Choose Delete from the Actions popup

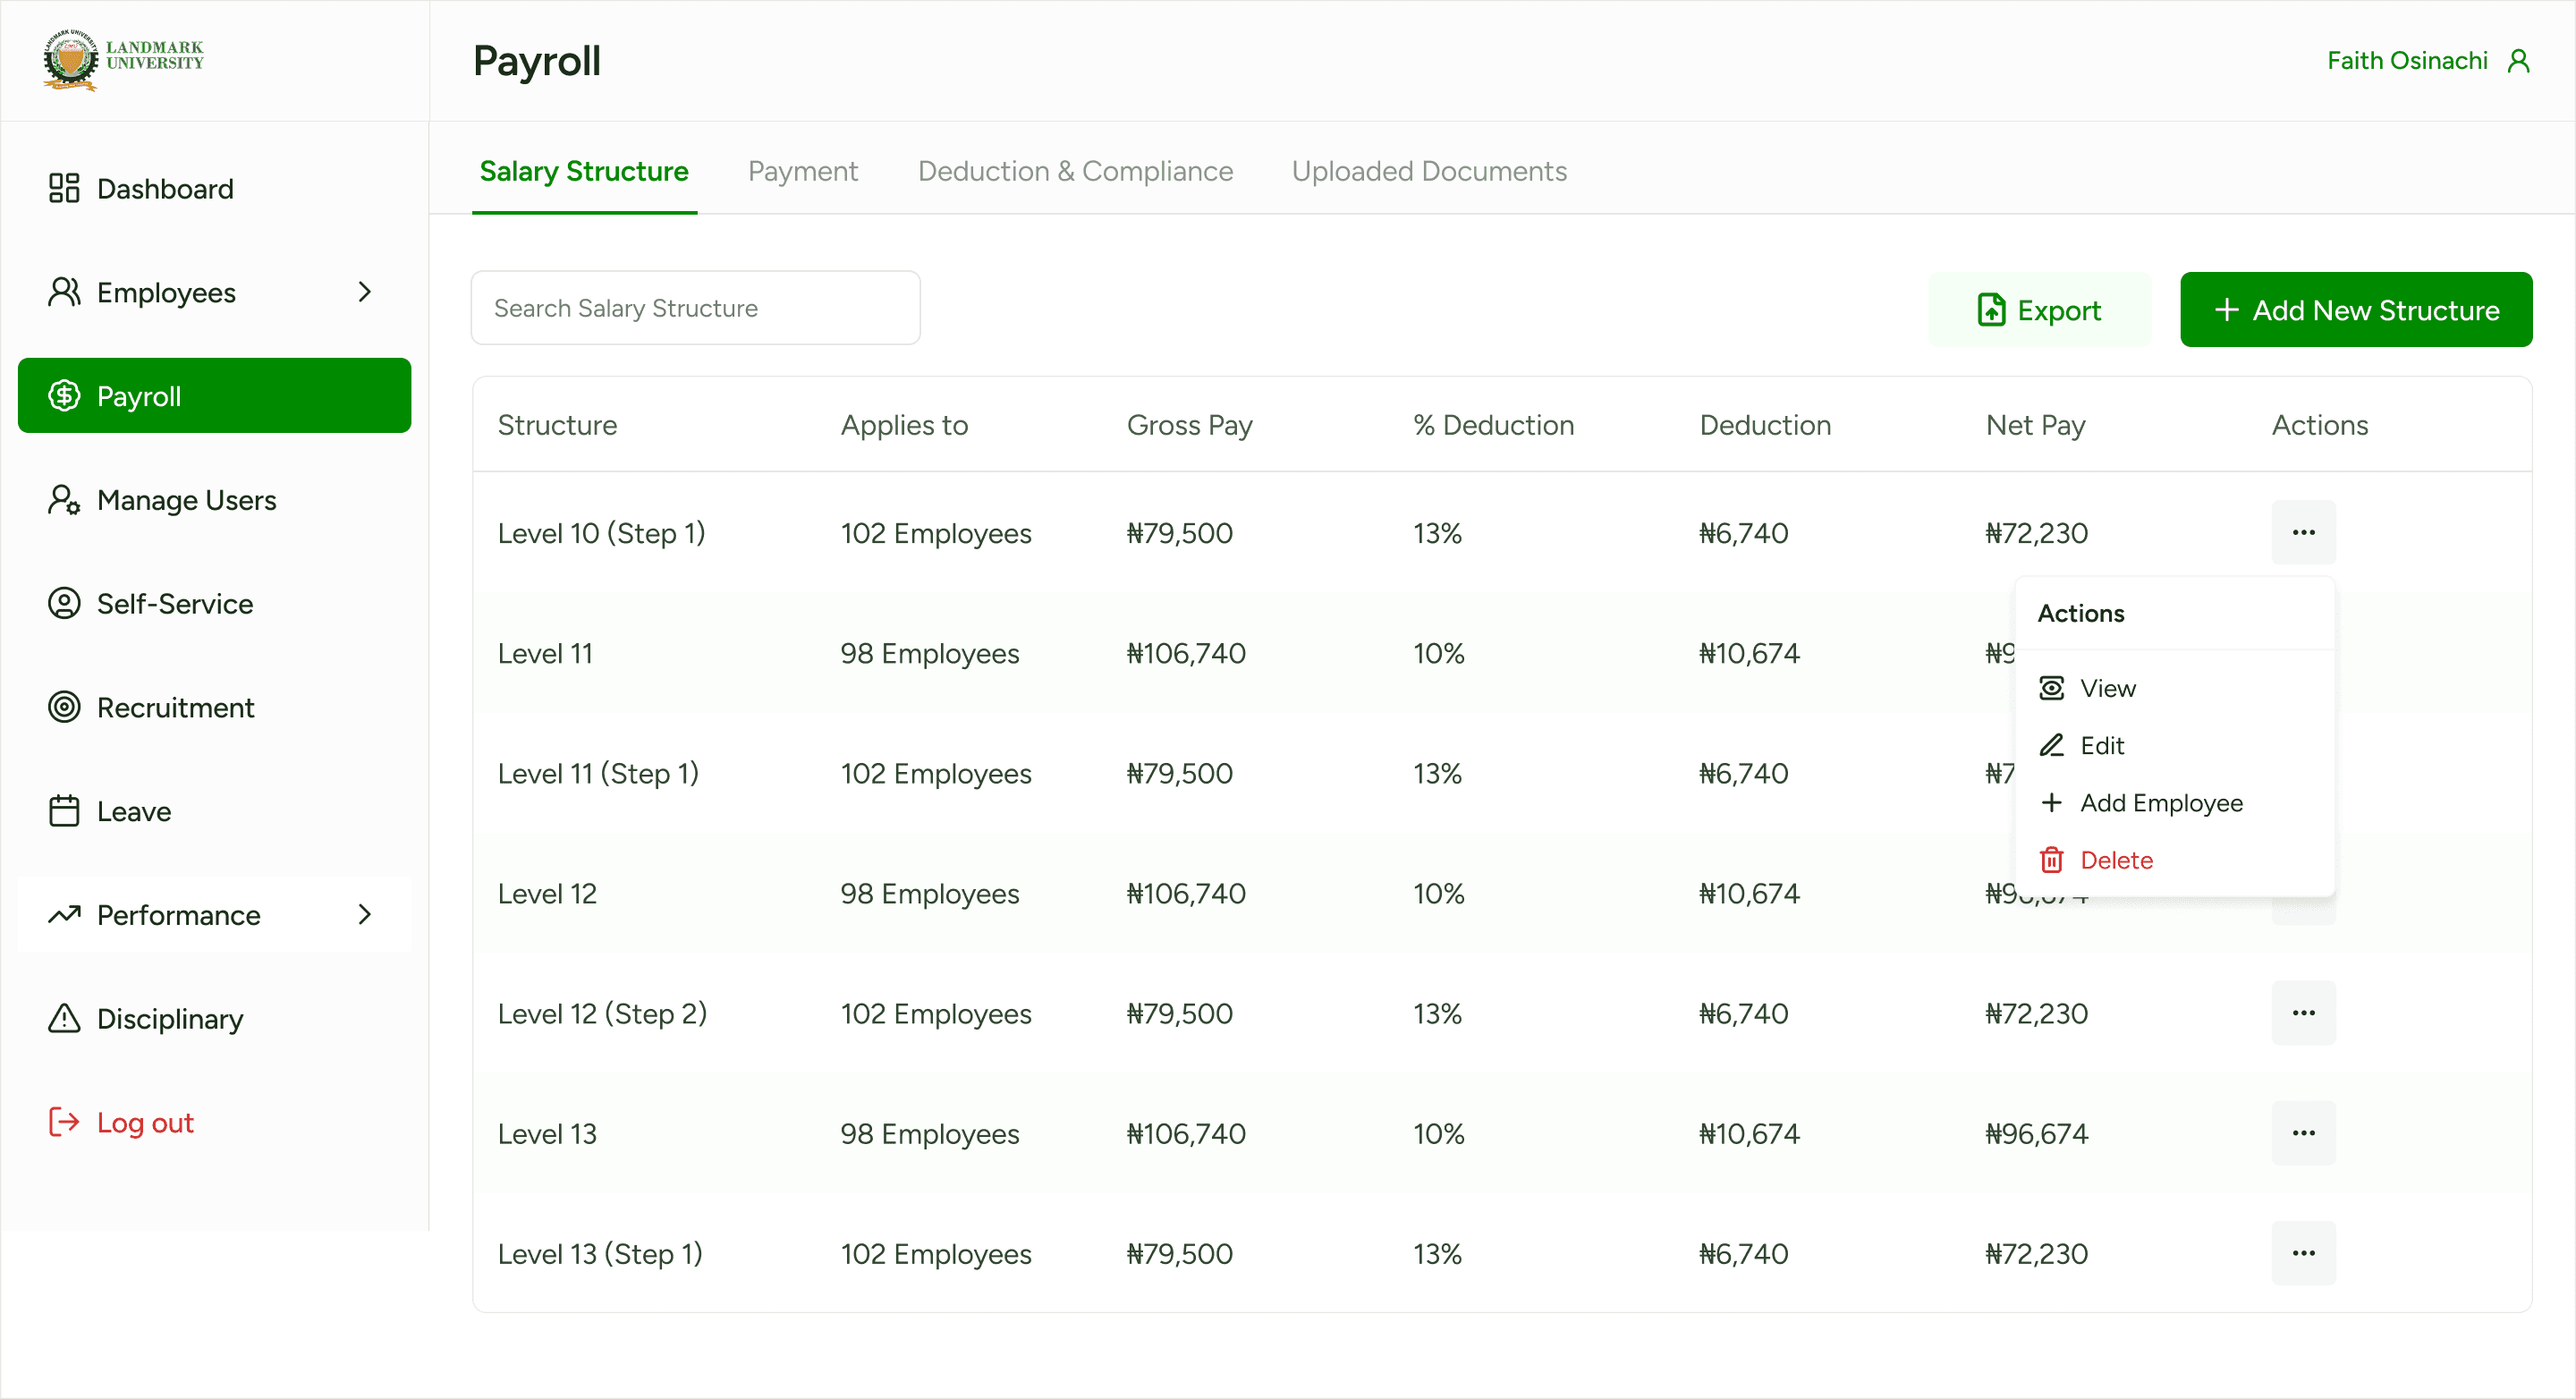[x=2115, y=860]
